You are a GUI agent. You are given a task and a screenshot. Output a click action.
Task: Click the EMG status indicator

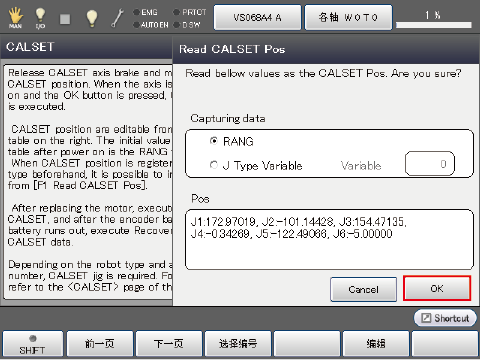[145, 12]
